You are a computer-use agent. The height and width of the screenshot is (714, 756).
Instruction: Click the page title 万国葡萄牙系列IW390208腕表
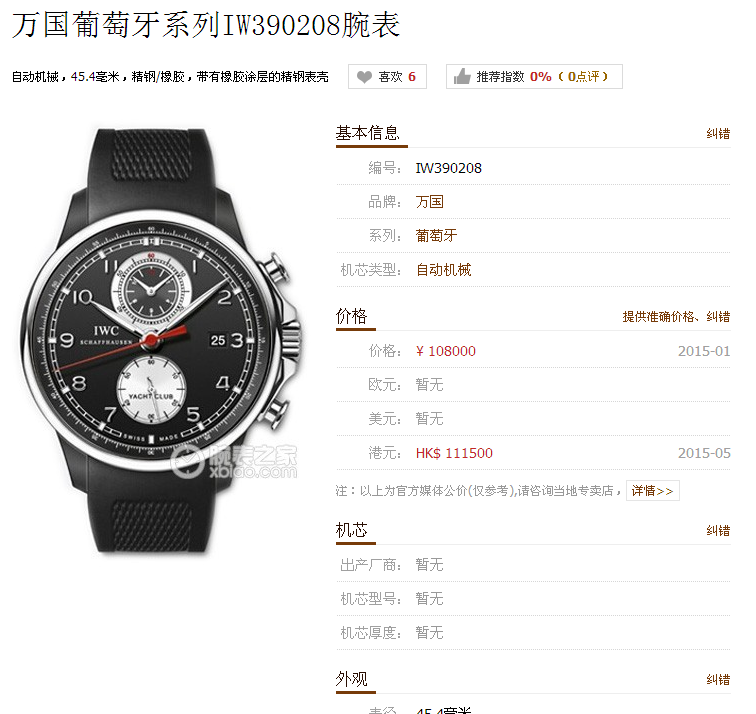pos(206,25)
